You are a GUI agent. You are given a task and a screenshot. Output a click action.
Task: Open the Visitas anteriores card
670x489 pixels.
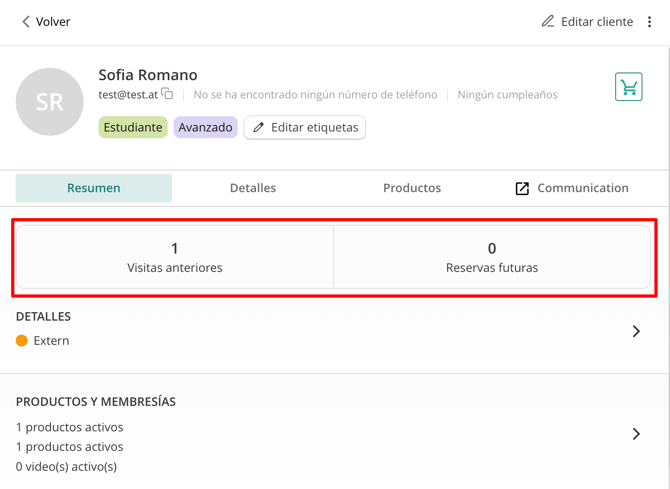(175, 257)
